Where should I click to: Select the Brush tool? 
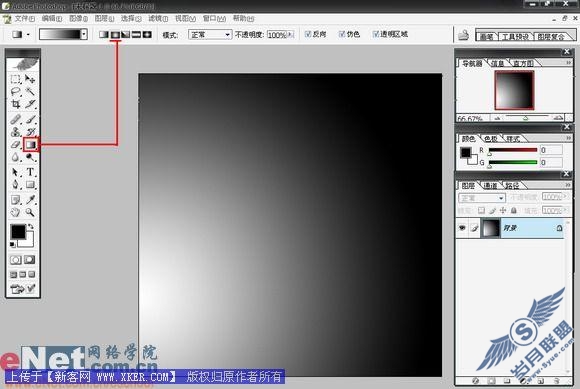[x=30, y=119]
